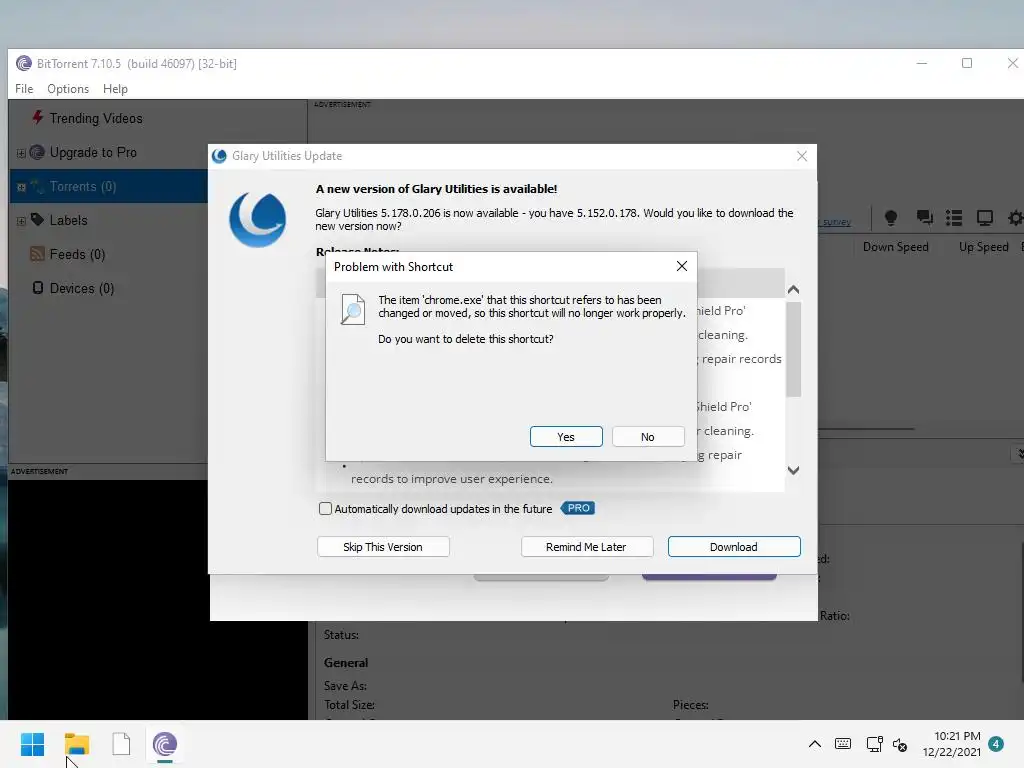Click release notes scrollbar down arrow
Image resolution: width=1024 pixels, height=768 pixels.
[x=793, y=470]
